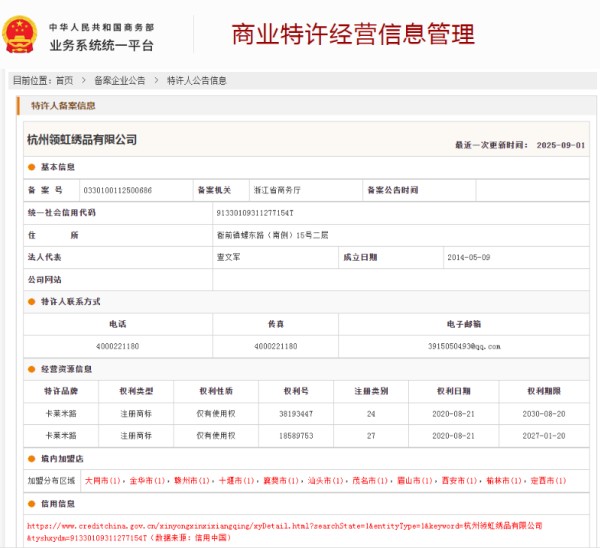The width and height of the screenshot is (600, 548).
Task: Click rights number 18589753
Action: point(296,436)
